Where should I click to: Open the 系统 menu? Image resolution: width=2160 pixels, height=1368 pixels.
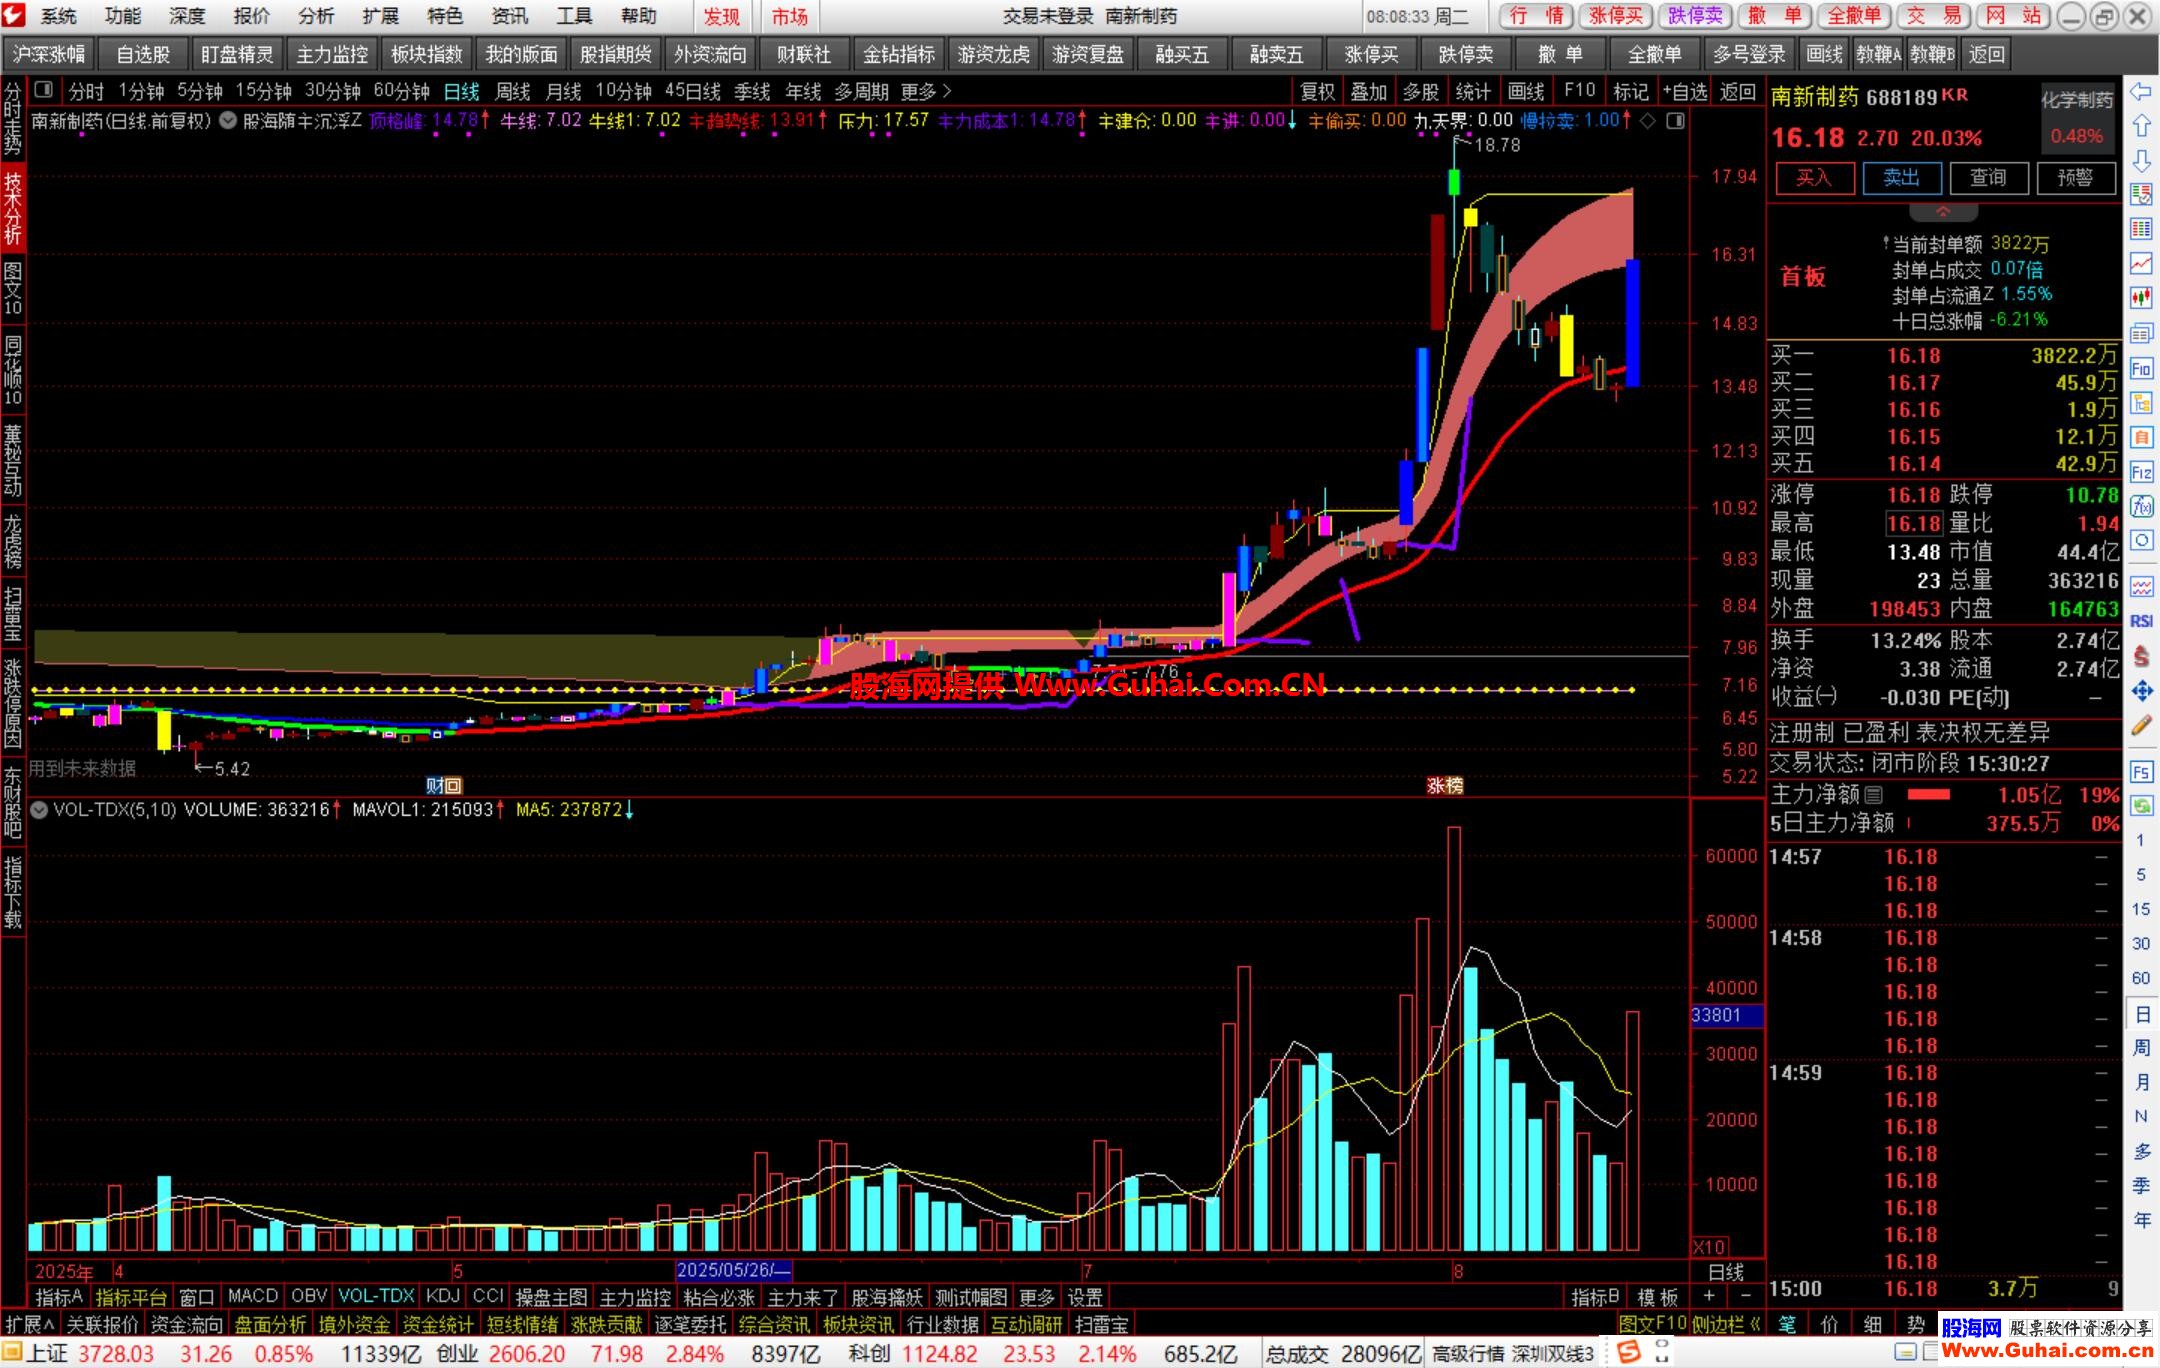[x=58, y=16]
